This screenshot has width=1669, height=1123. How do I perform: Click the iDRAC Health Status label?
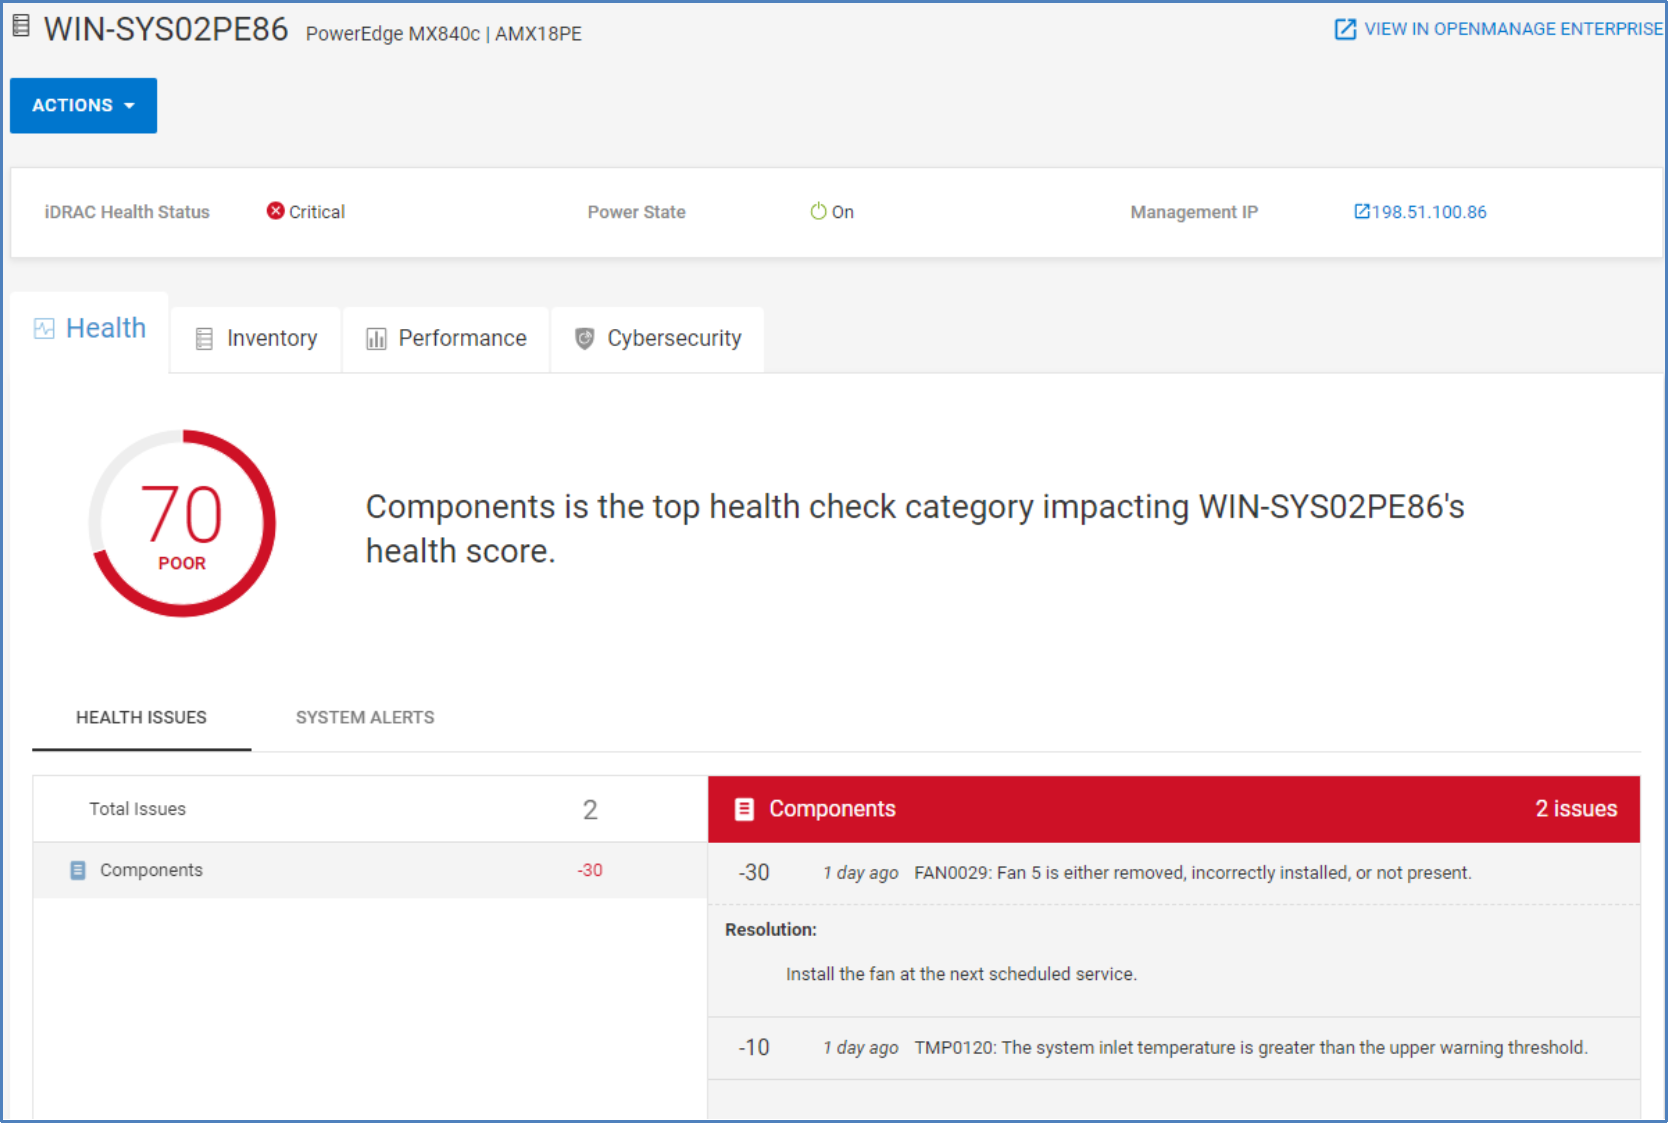[x=127, y=212]
